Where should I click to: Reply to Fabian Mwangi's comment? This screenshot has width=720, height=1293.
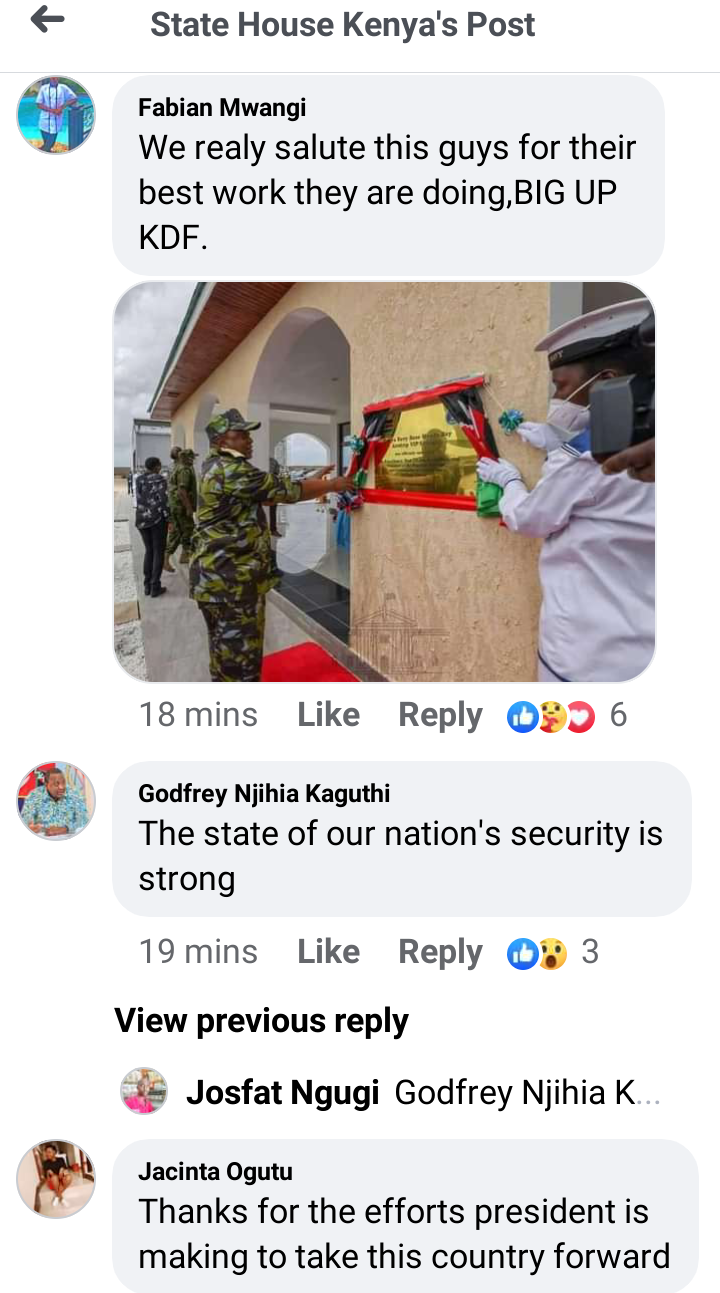(x=440, y=715)
